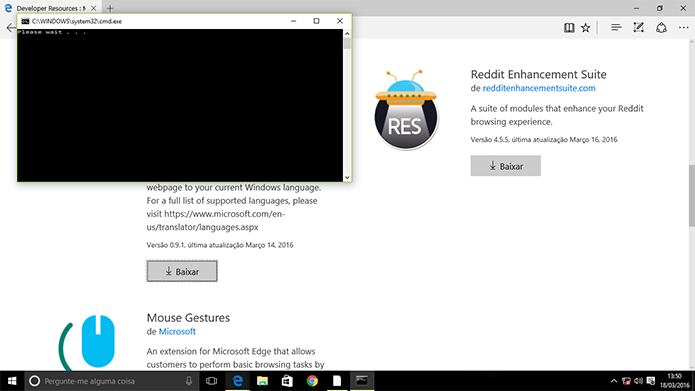This screenshot has height=391, width=695.
Task: Close the cmd.exe window
Action: (x=340, y=21)
